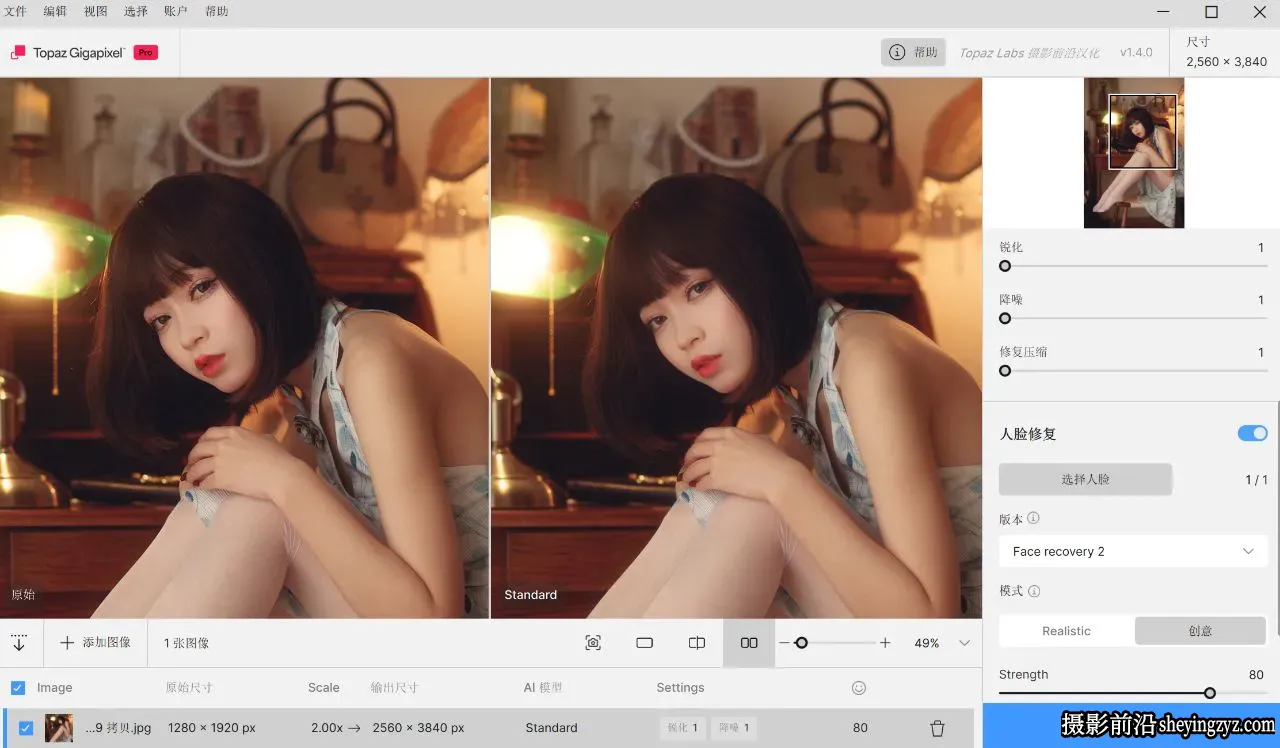Open the 账户 menu
1280x748 pixels.
[175, 12]
